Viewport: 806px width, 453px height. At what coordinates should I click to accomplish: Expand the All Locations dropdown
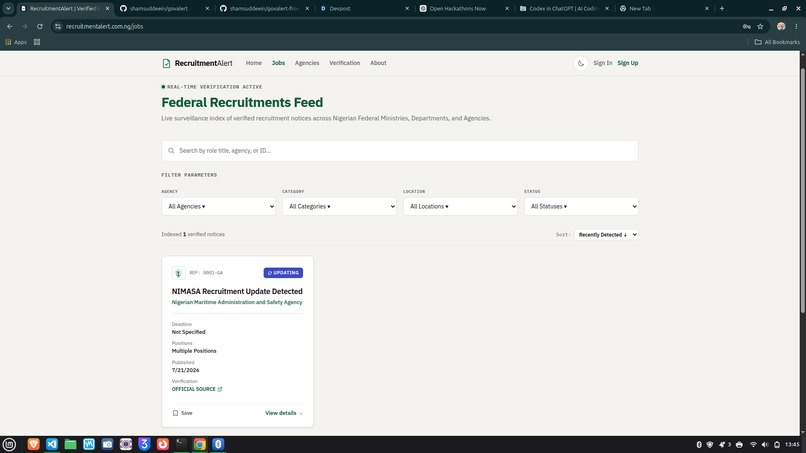460,206
